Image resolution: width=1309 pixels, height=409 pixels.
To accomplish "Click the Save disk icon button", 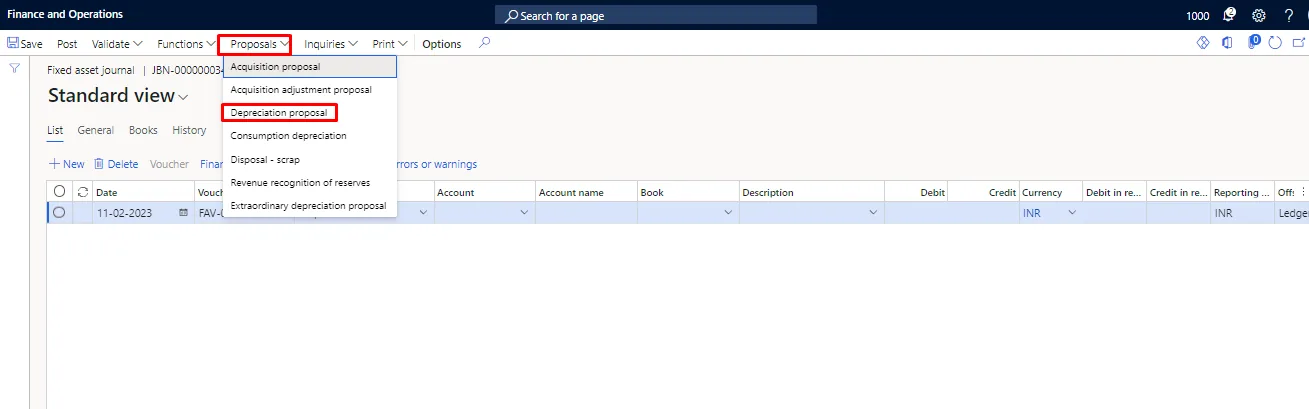I will [x=24, y=44].
